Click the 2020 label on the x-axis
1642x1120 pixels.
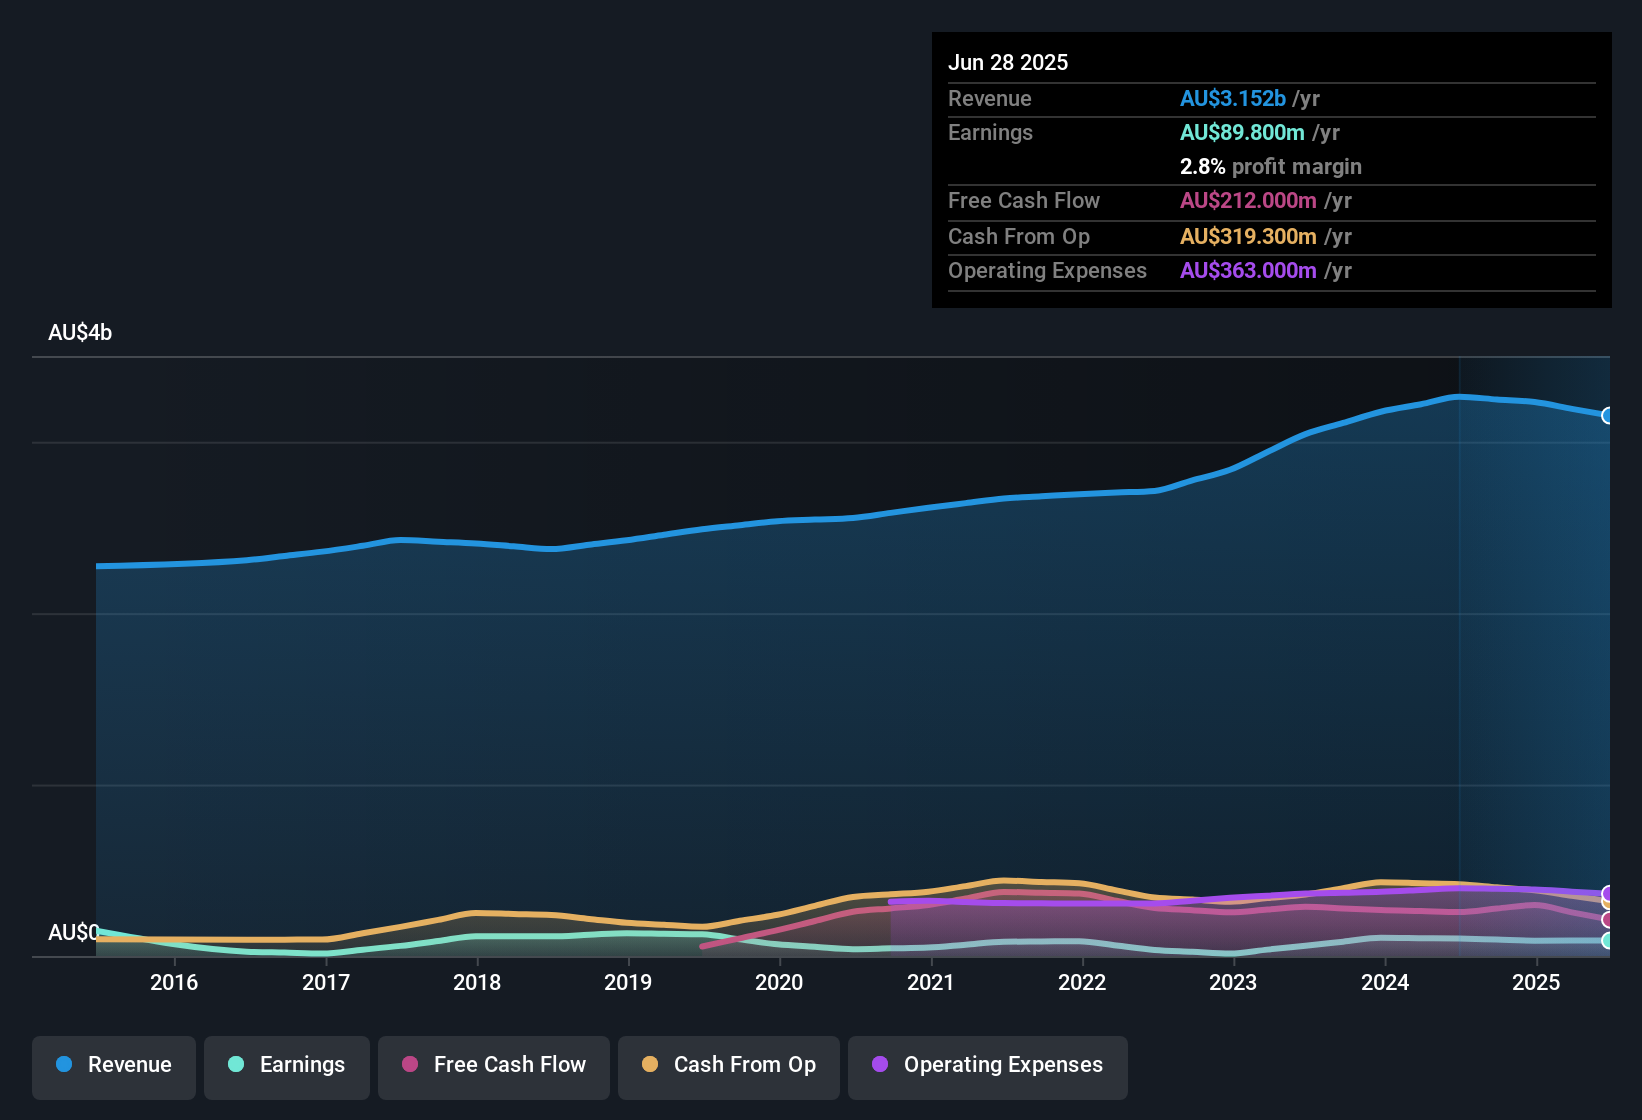coord(780,982)
